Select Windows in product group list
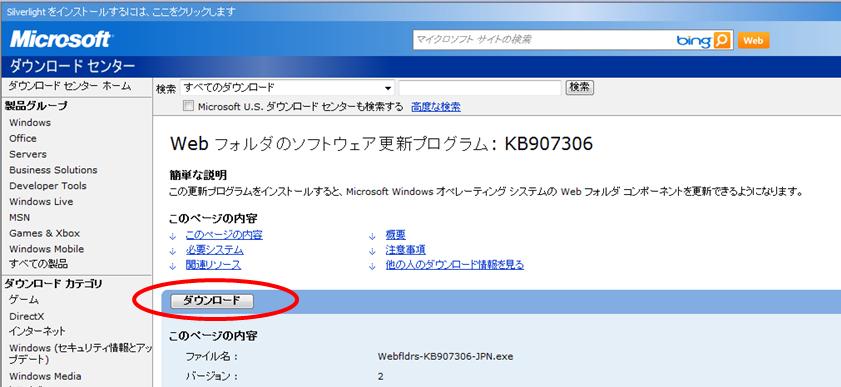This screenshot has height=387, width=841. pos(30,123)
